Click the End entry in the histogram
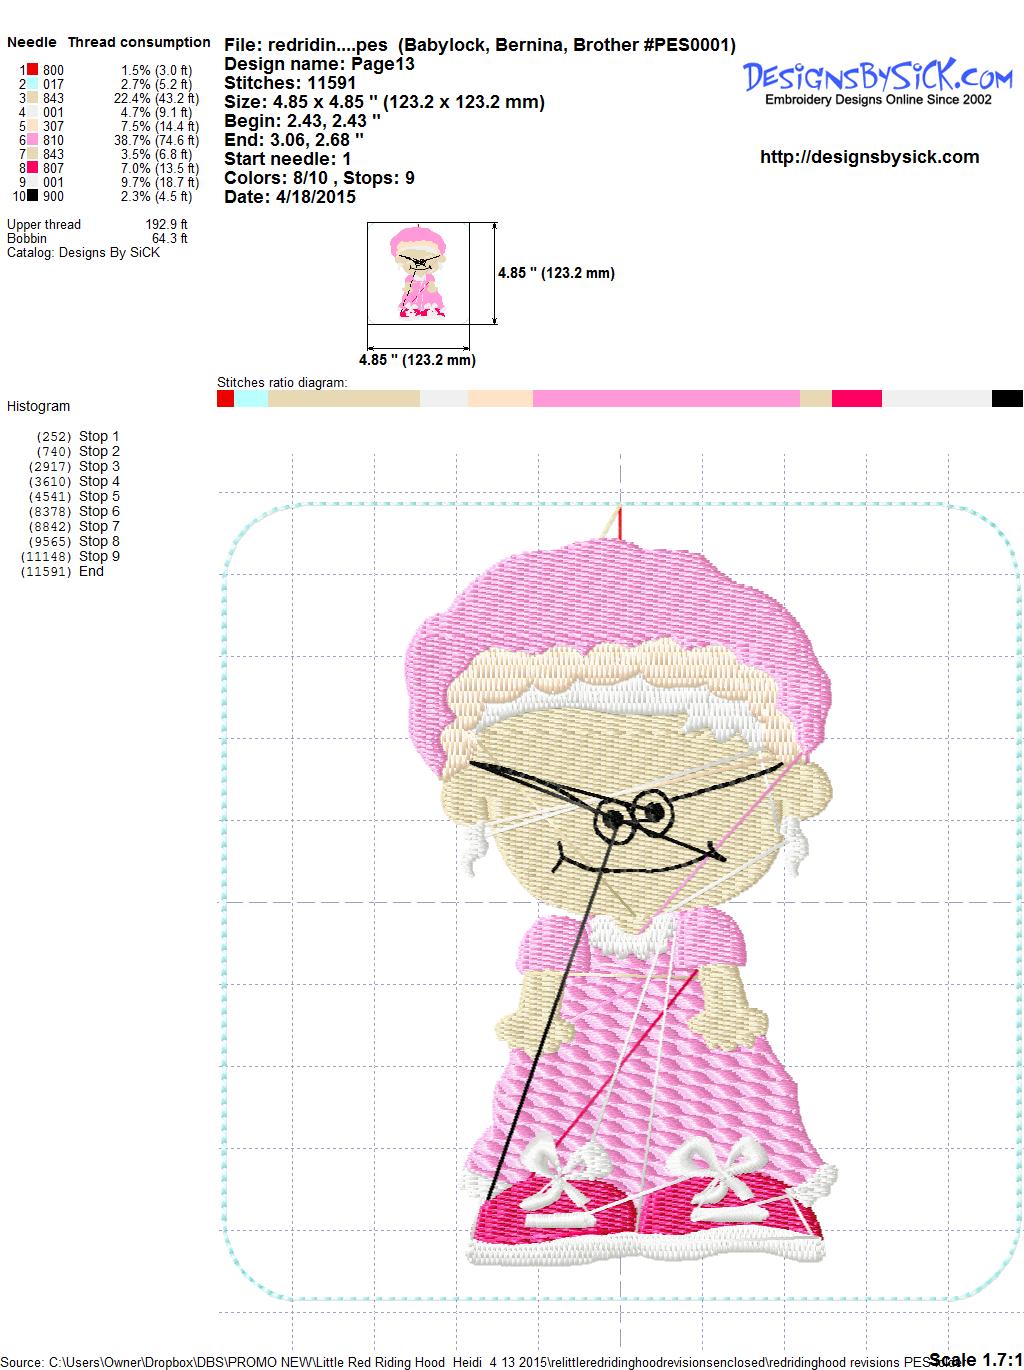 click(x=91, y=571)
